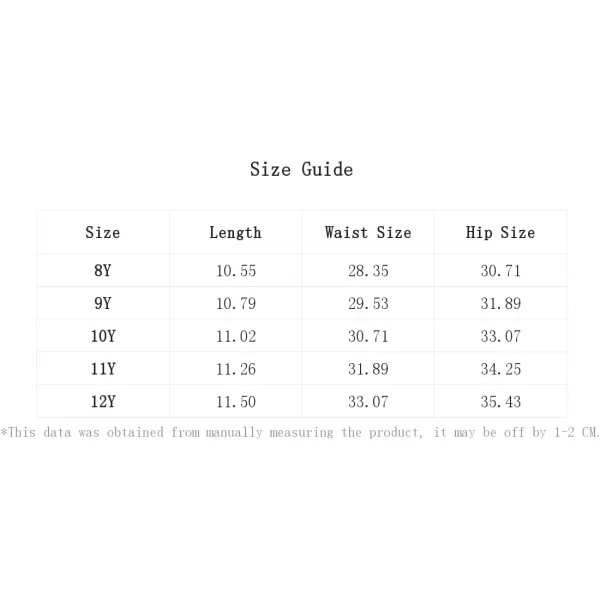Click the 28.35 waist value
The image size is (600, 600).
coord(368,271)
